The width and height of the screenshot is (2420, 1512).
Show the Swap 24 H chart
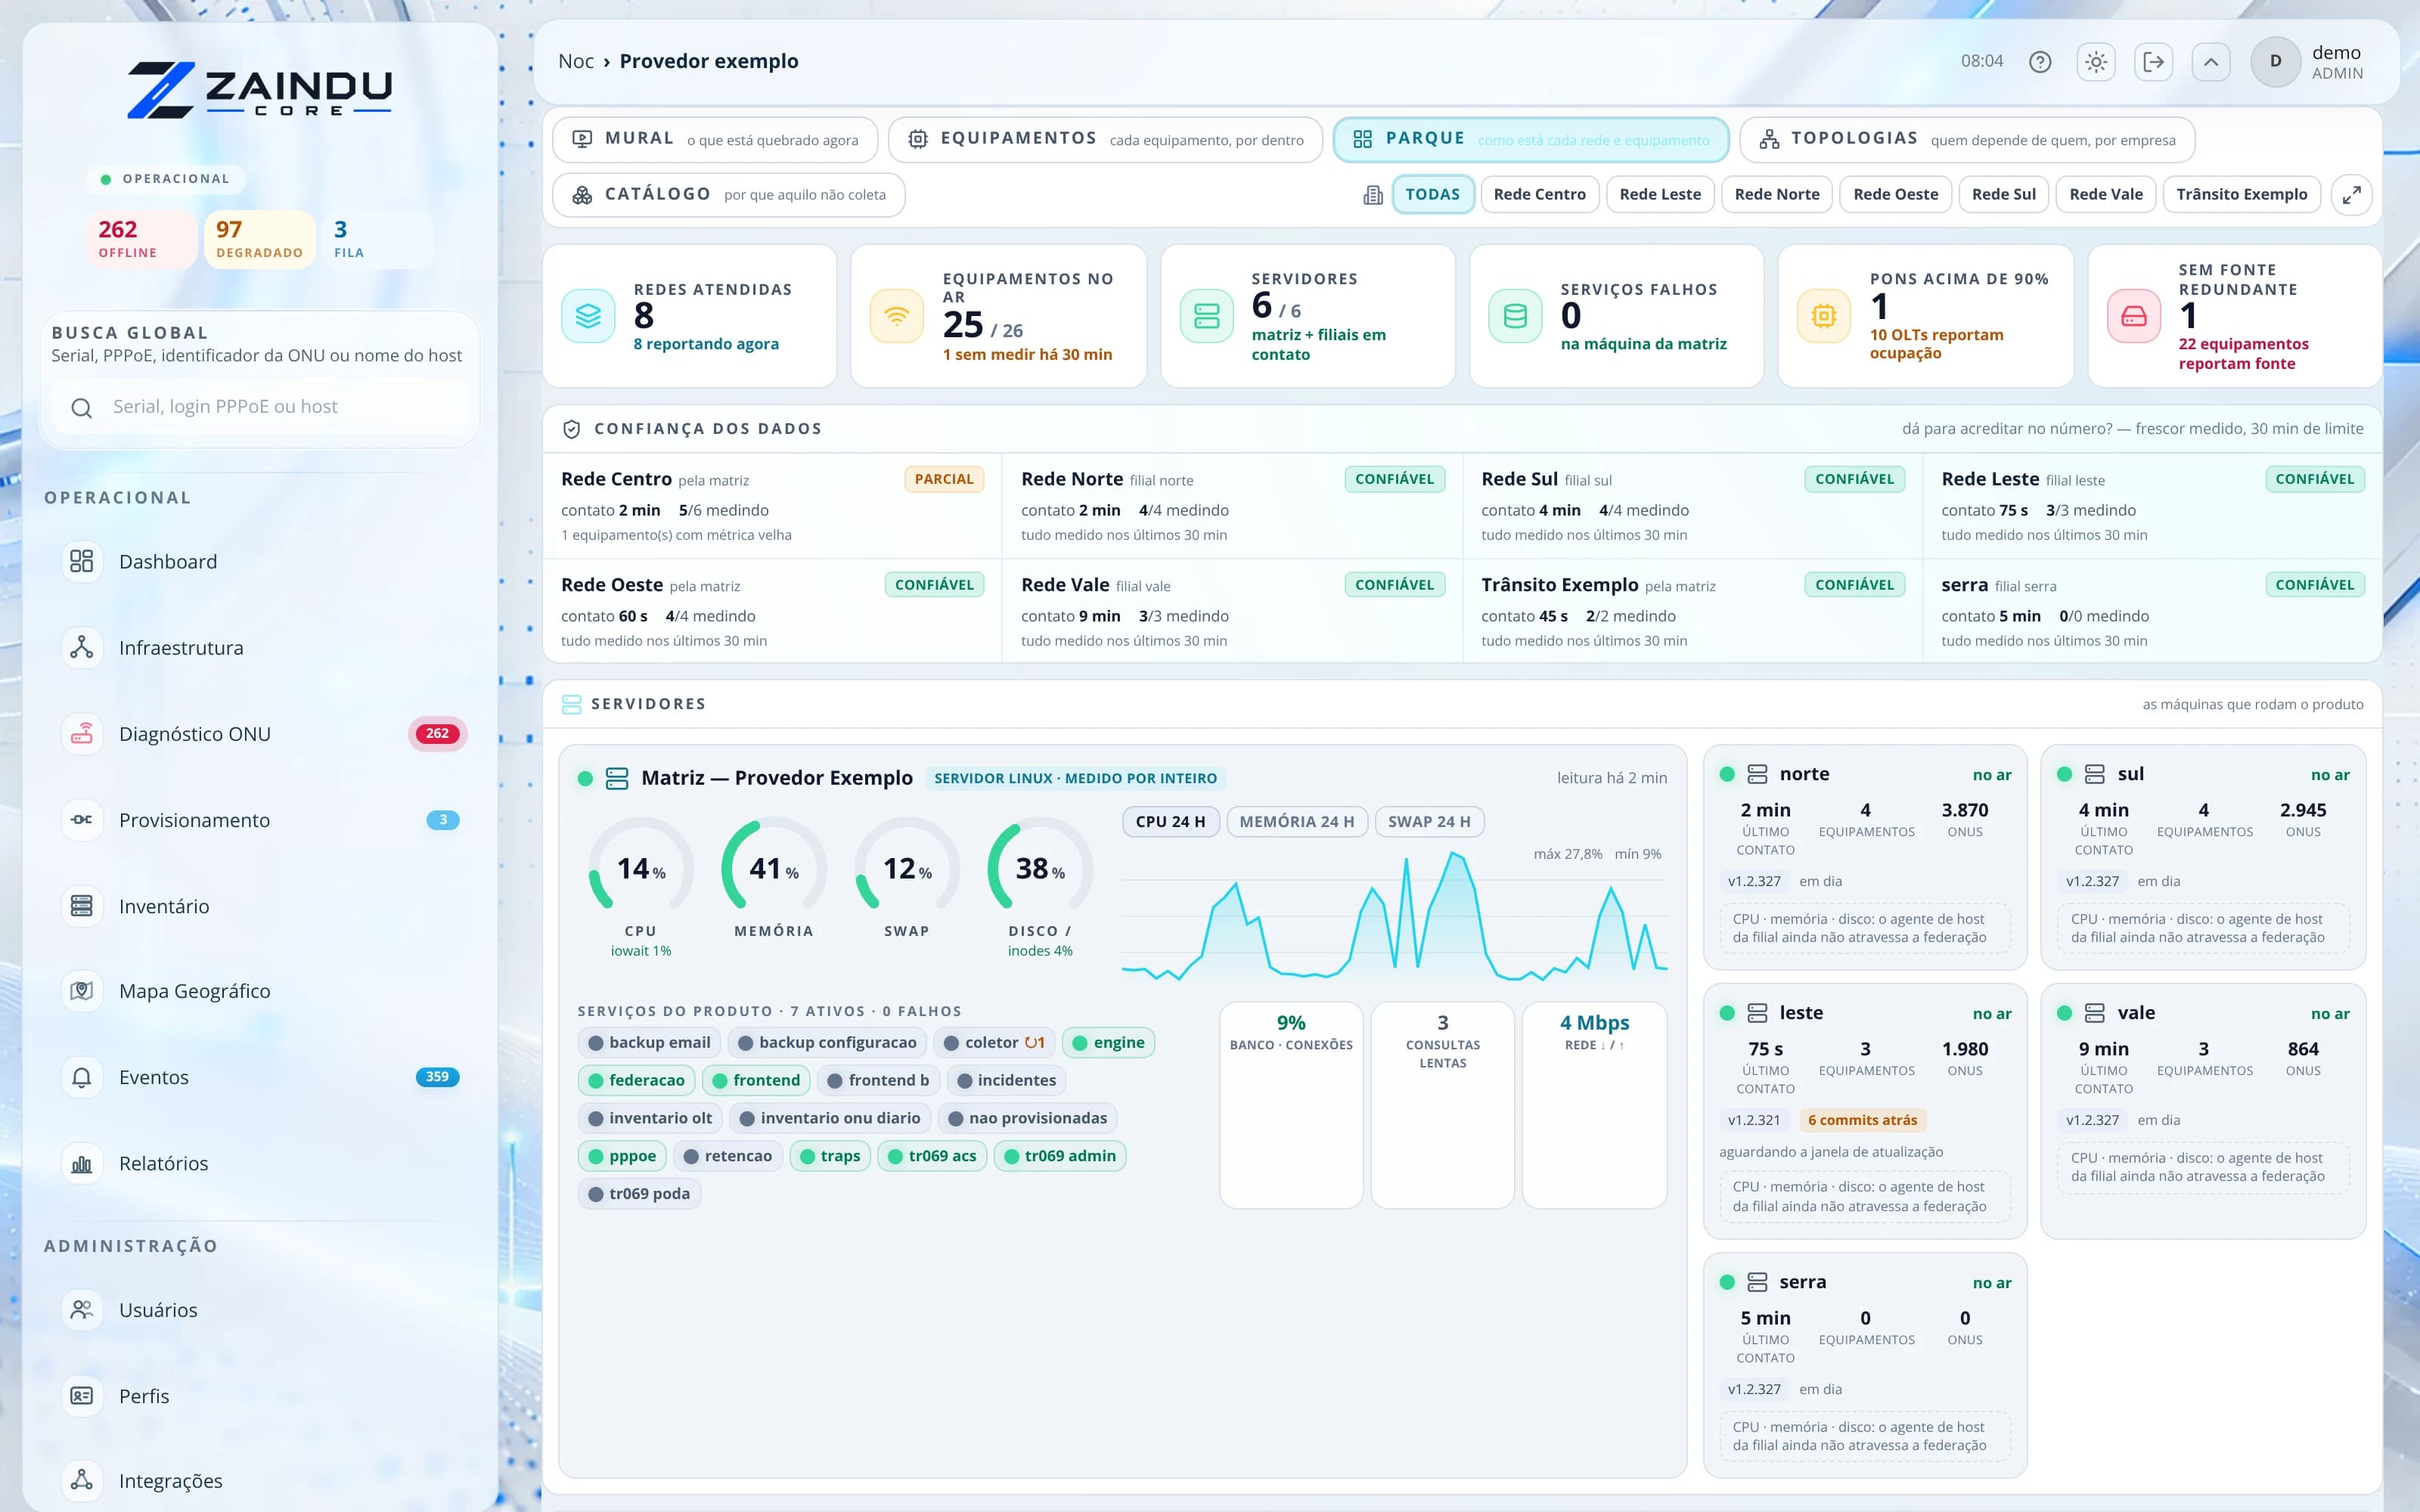(x=1429, y=821)
